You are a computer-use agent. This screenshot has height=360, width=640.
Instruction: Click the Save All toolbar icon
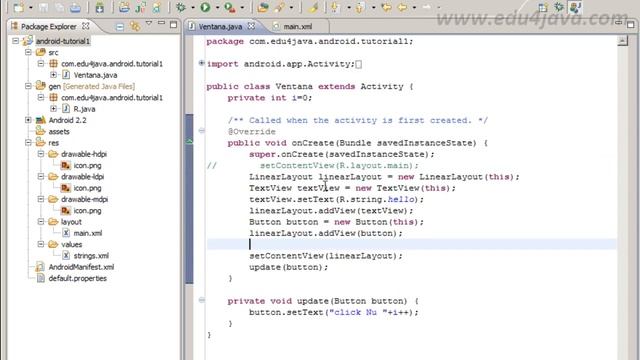pos(60,7)
